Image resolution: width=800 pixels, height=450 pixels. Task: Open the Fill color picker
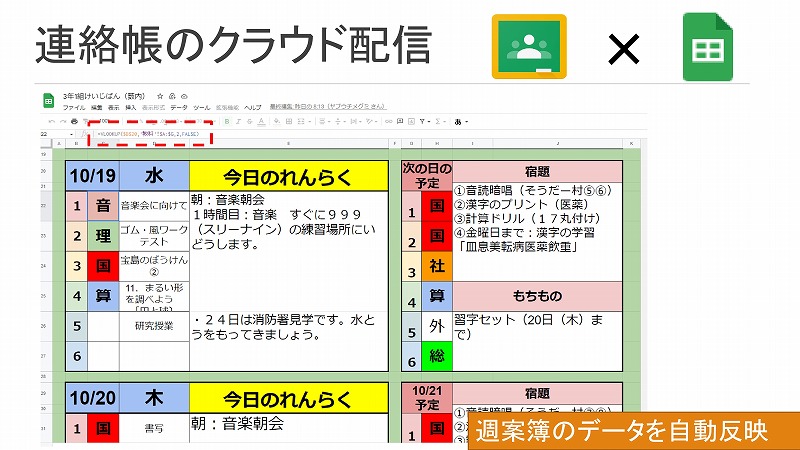277,121
